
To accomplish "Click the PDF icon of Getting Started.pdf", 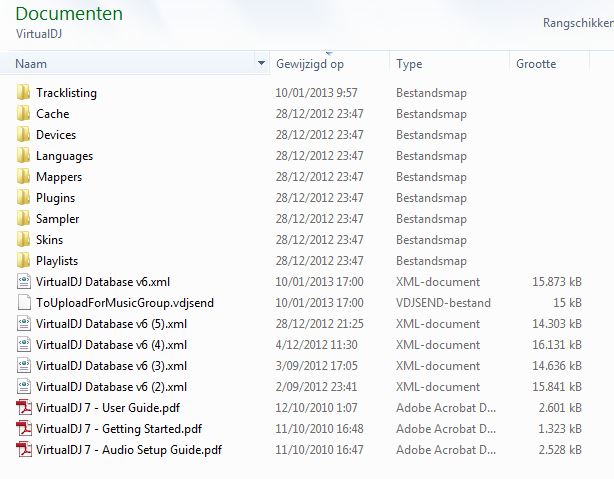I will (24, 428).
